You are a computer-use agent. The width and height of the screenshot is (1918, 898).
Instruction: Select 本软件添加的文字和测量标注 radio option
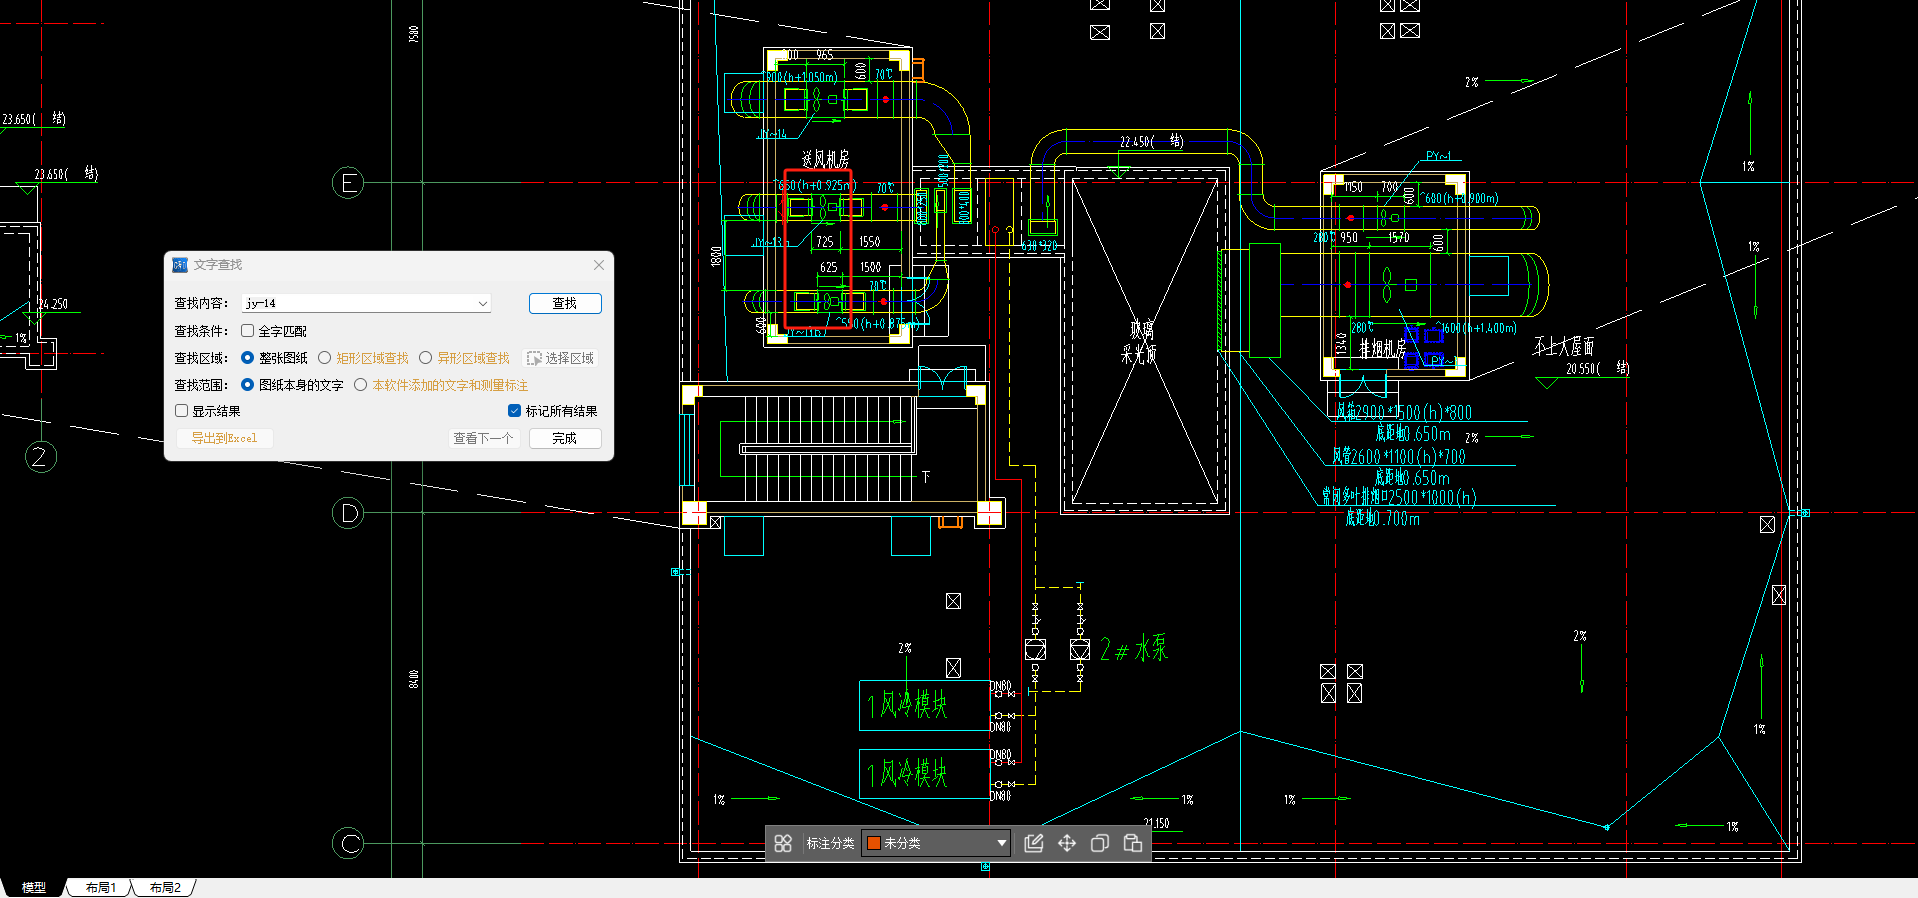pyautogui.click(x=360, y=385)
